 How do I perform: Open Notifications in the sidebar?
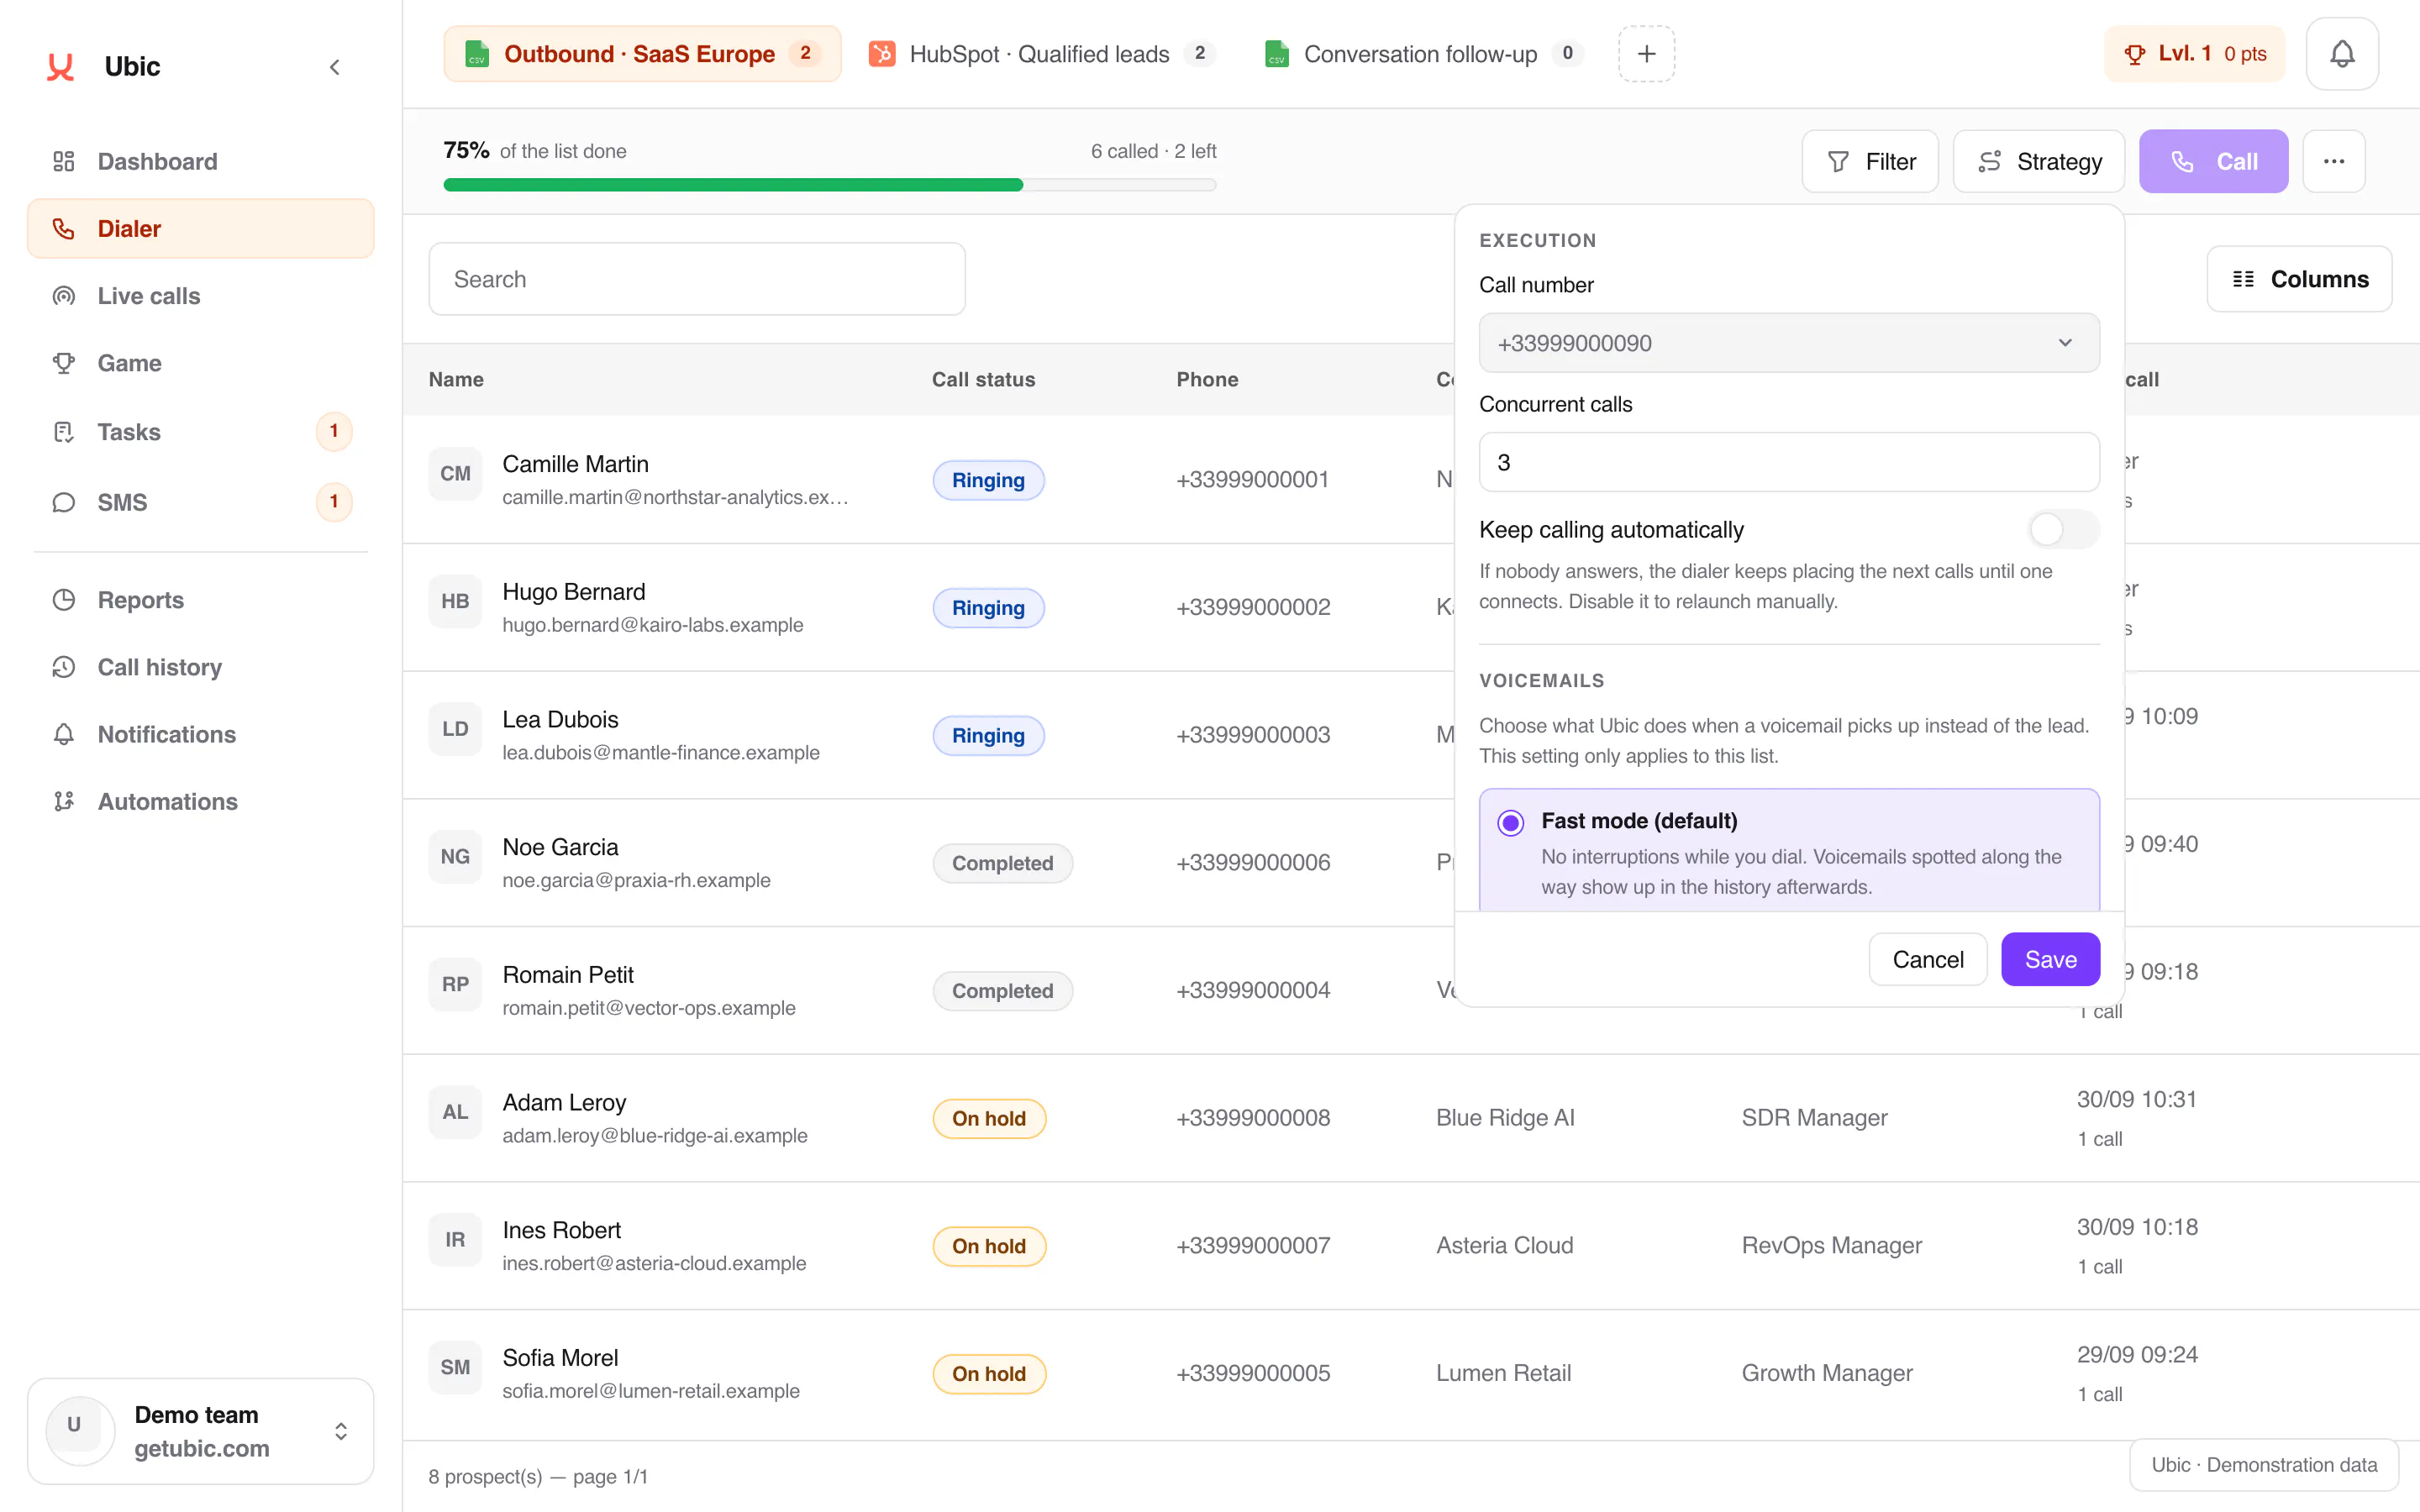point(200,734)
